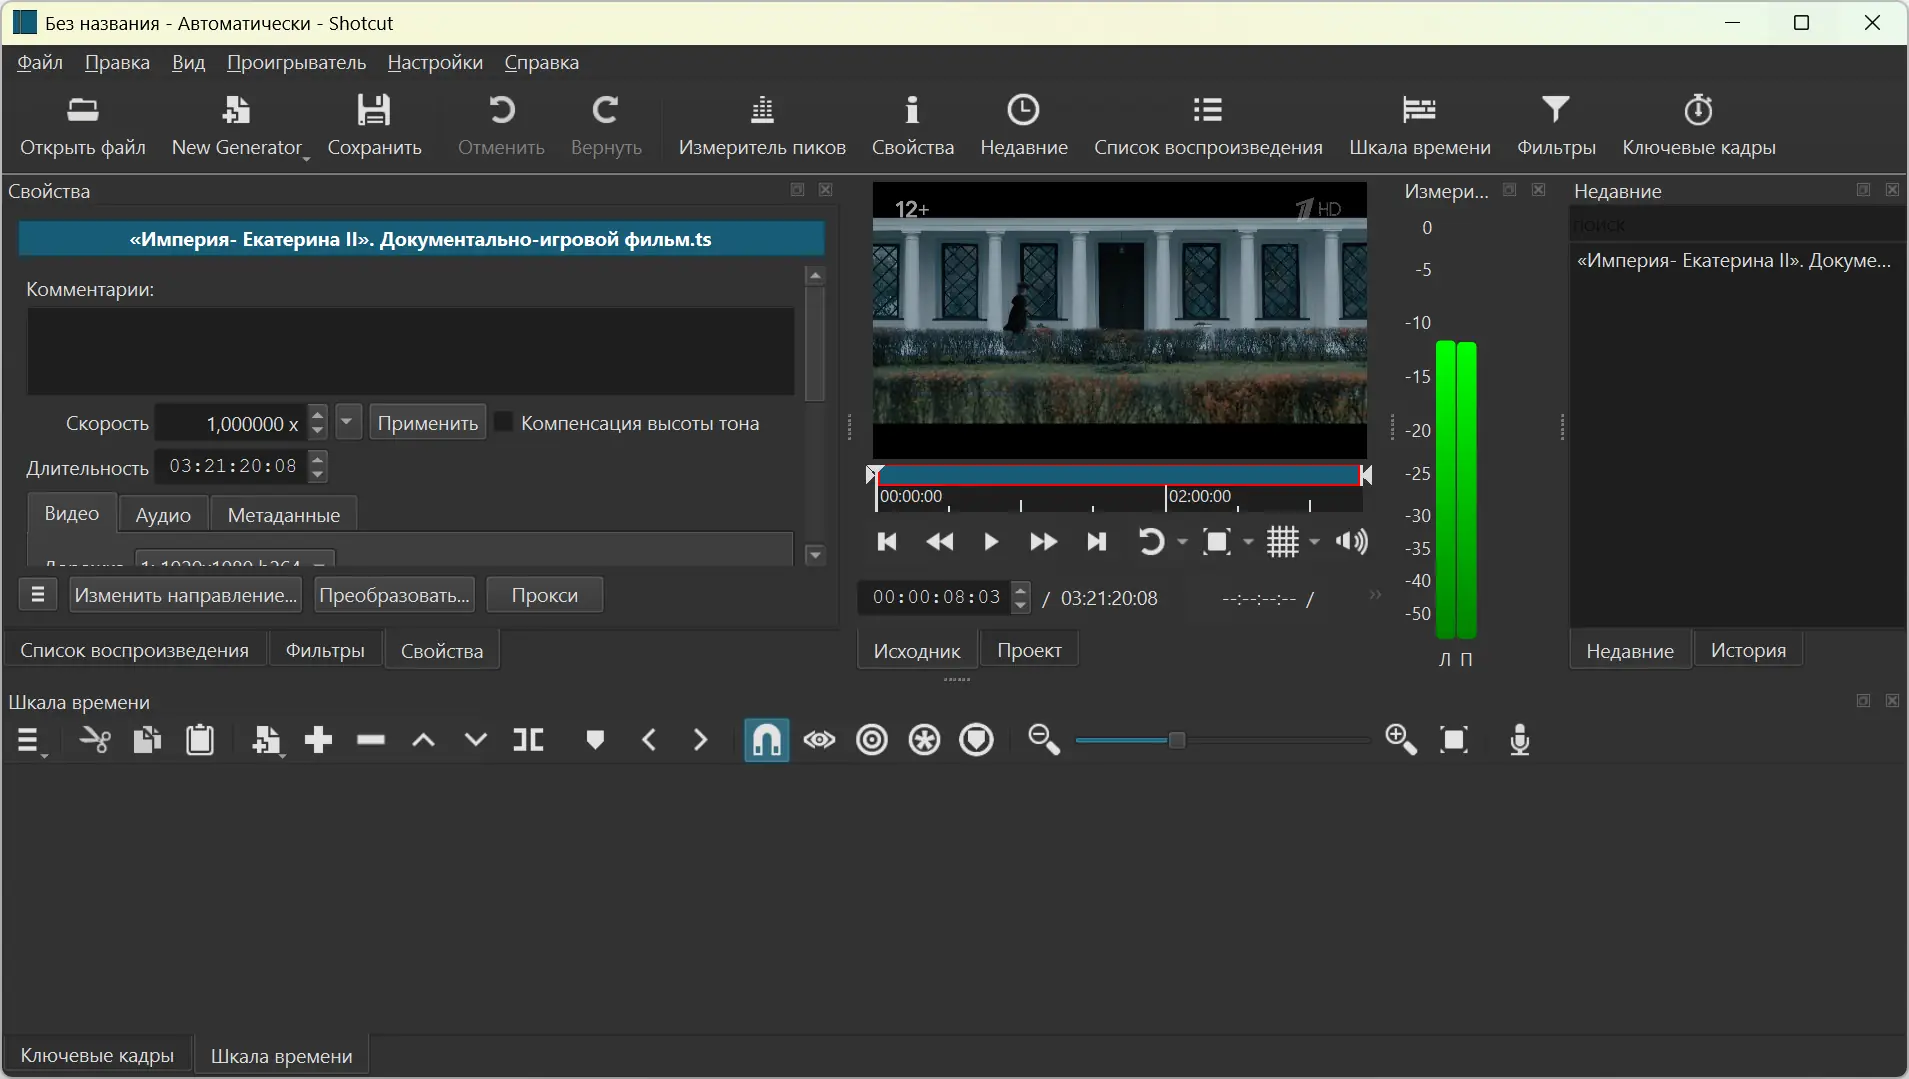Viewport: 1909px width, 1079px height.
Task: Toggle timeline snapping magnet button
Action: pos(766,740)
